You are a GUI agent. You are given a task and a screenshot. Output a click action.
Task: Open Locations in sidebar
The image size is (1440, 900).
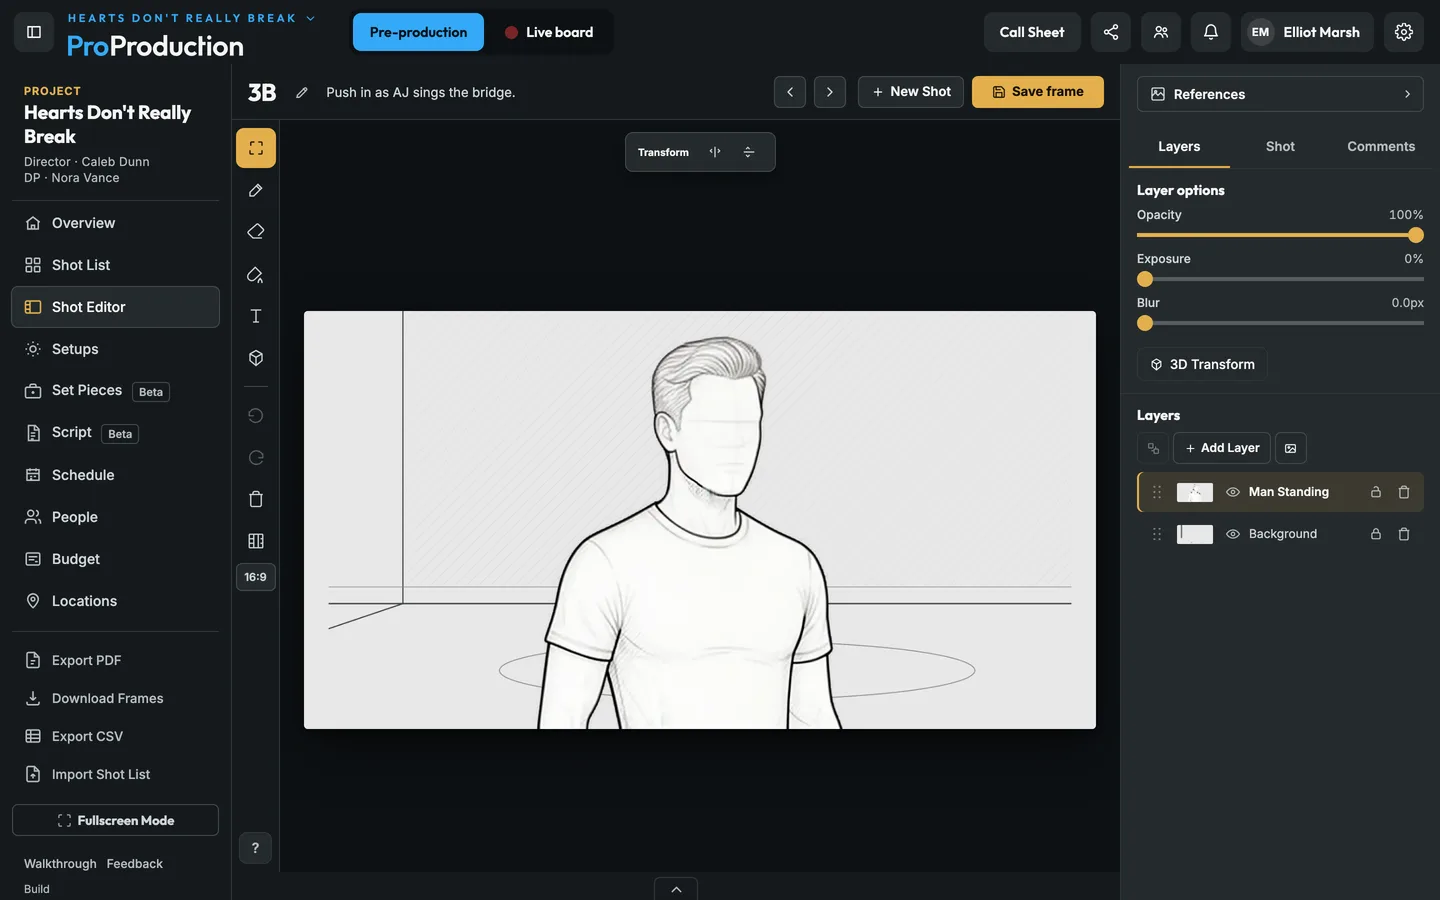[115, 601]
